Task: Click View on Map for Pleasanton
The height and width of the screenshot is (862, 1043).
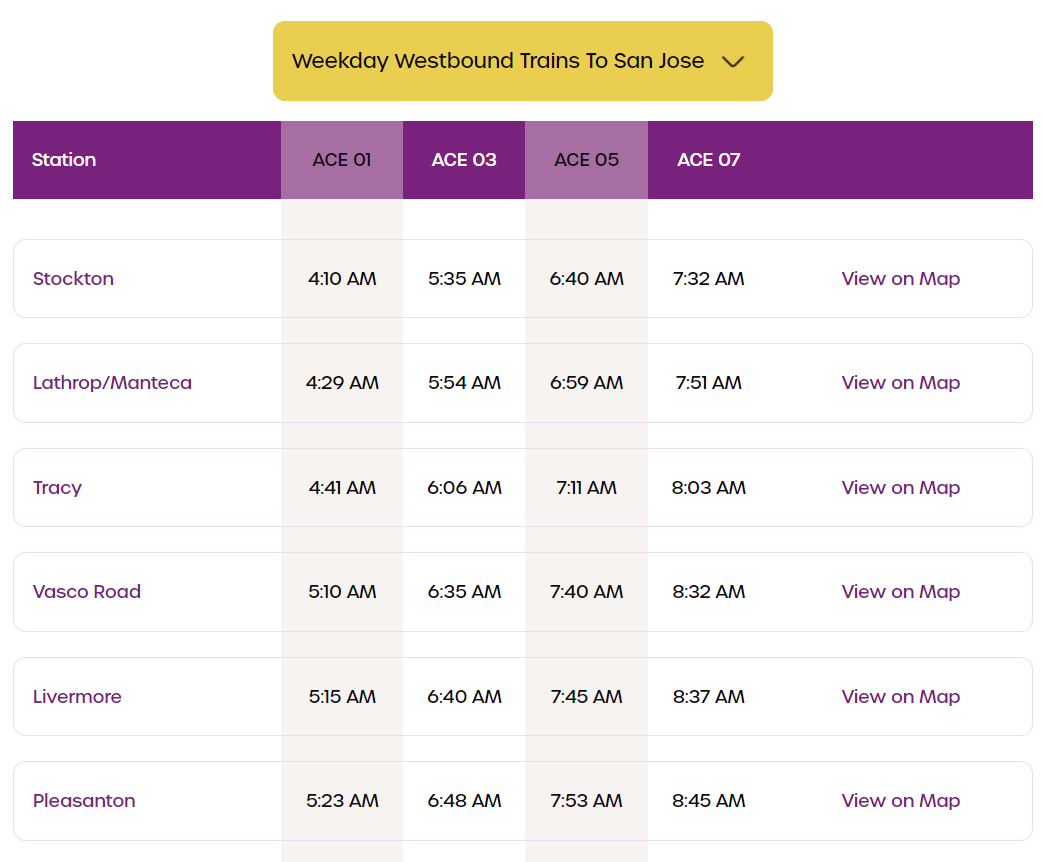Action: click(x=900, y=801)
